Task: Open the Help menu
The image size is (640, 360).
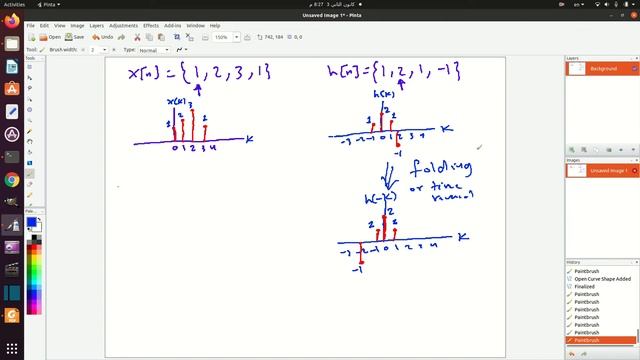Action: pyautogui.click(x=215, y=26)
